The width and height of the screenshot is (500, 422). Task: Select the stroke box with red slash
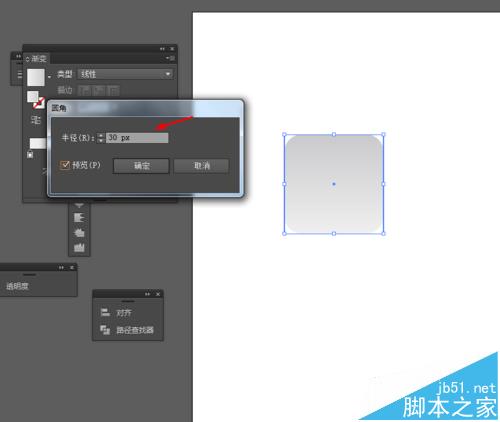39,103
